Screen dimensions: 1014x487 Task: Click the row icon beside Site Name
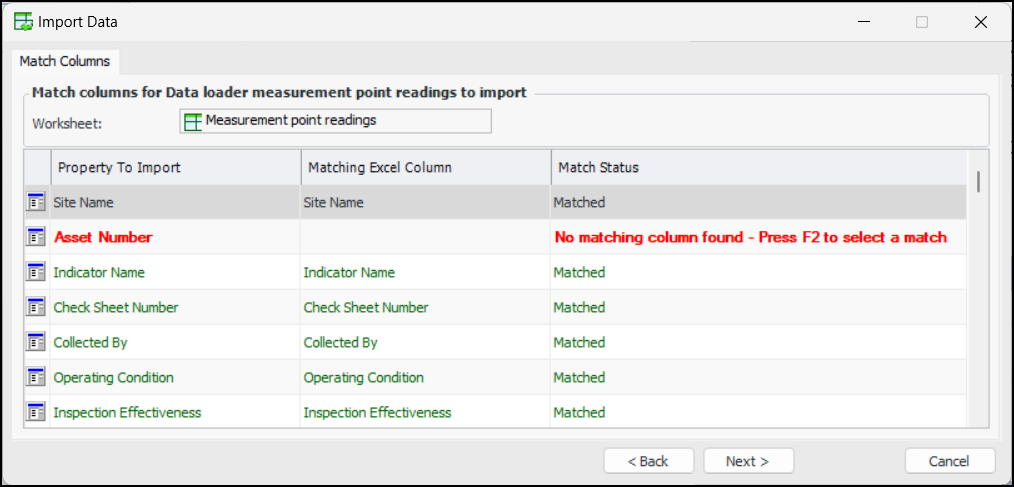36,202
